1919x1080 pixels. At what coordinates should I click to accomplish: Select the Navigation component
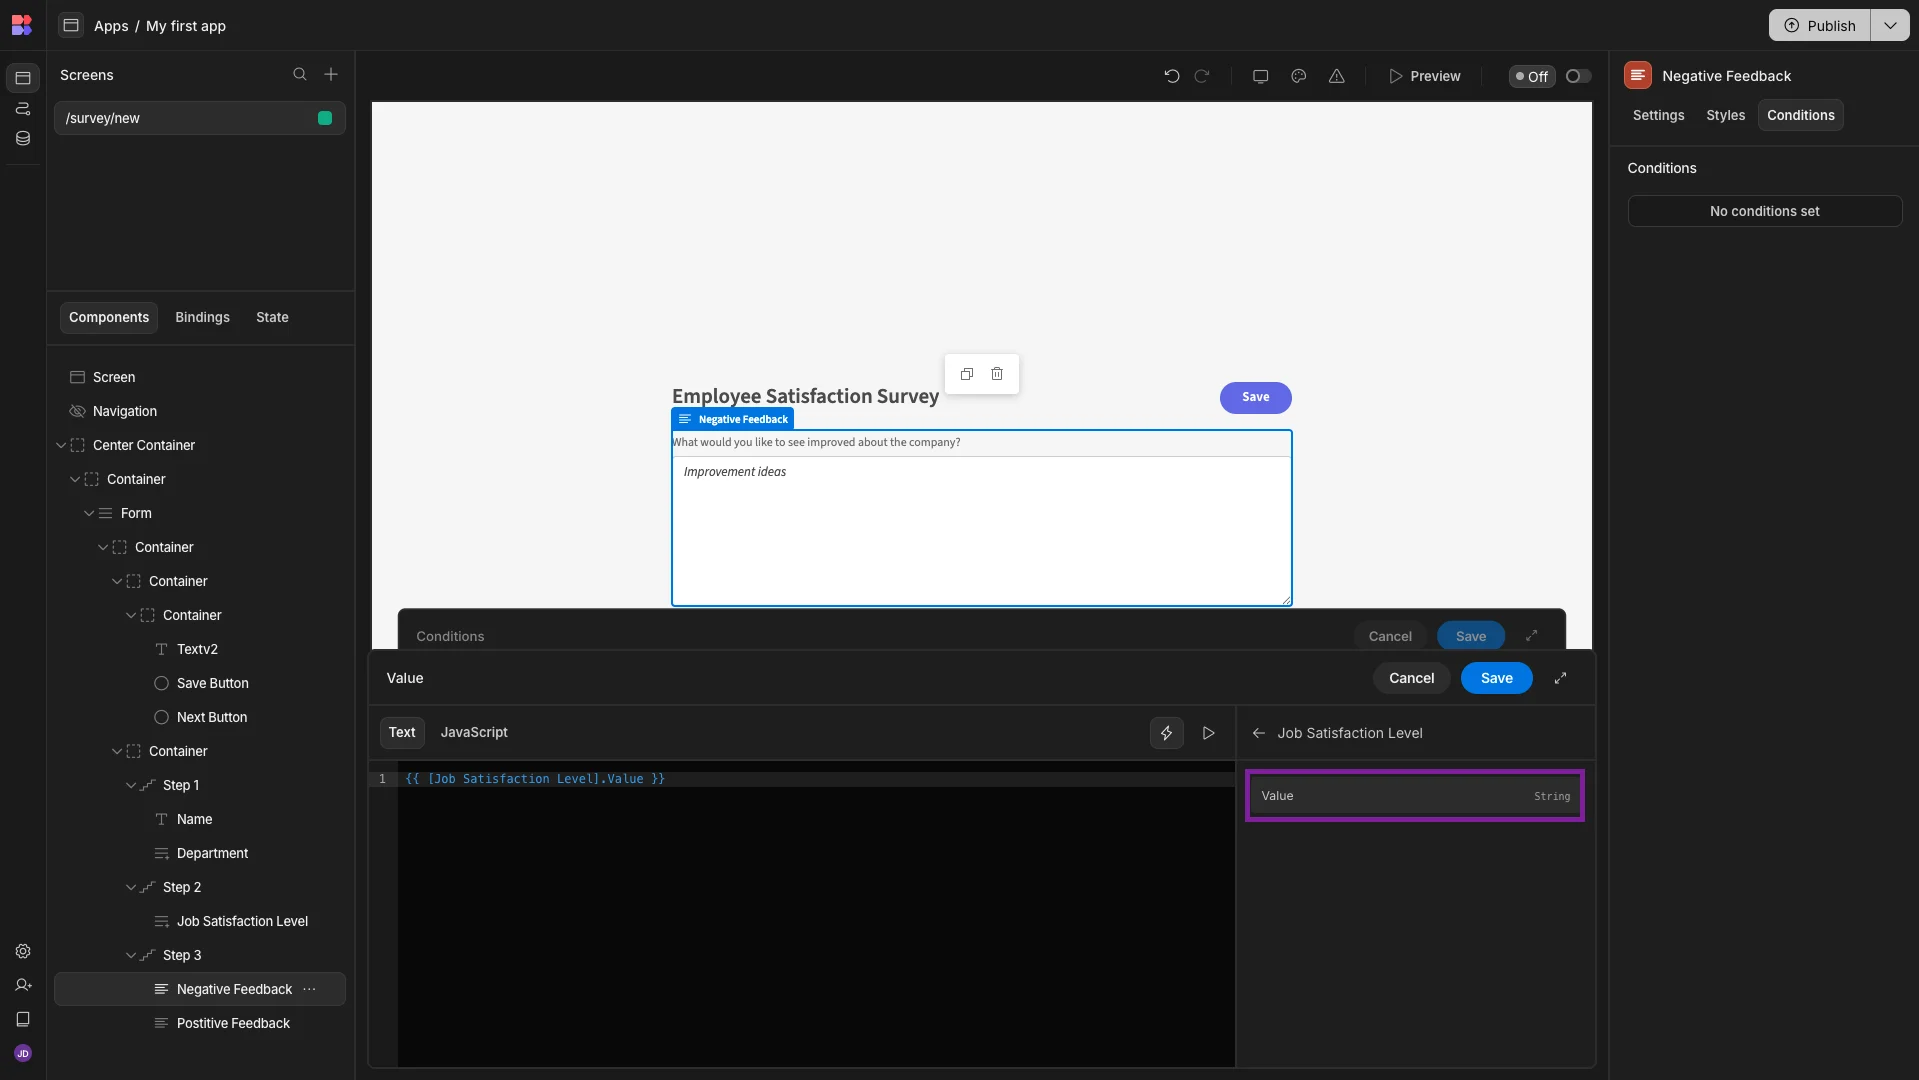click(x=124, y=411)
